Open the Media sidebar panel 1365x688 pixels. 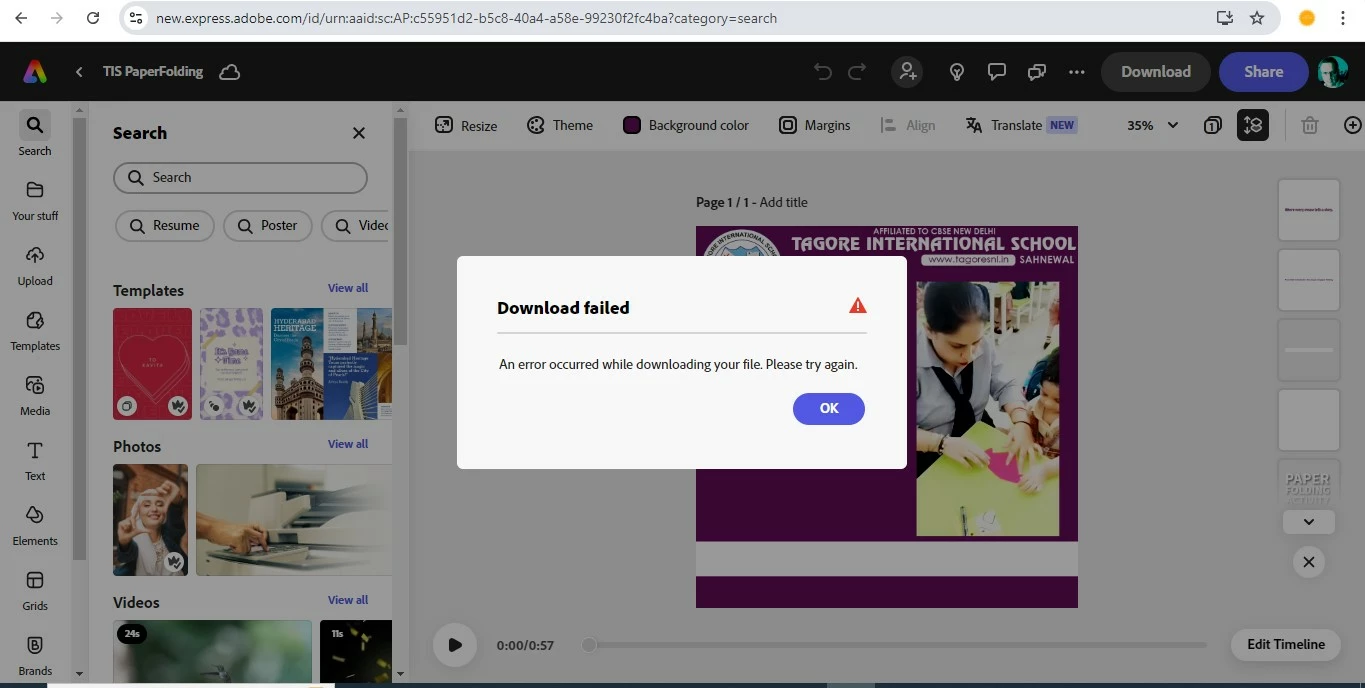[x=35, y=395]
